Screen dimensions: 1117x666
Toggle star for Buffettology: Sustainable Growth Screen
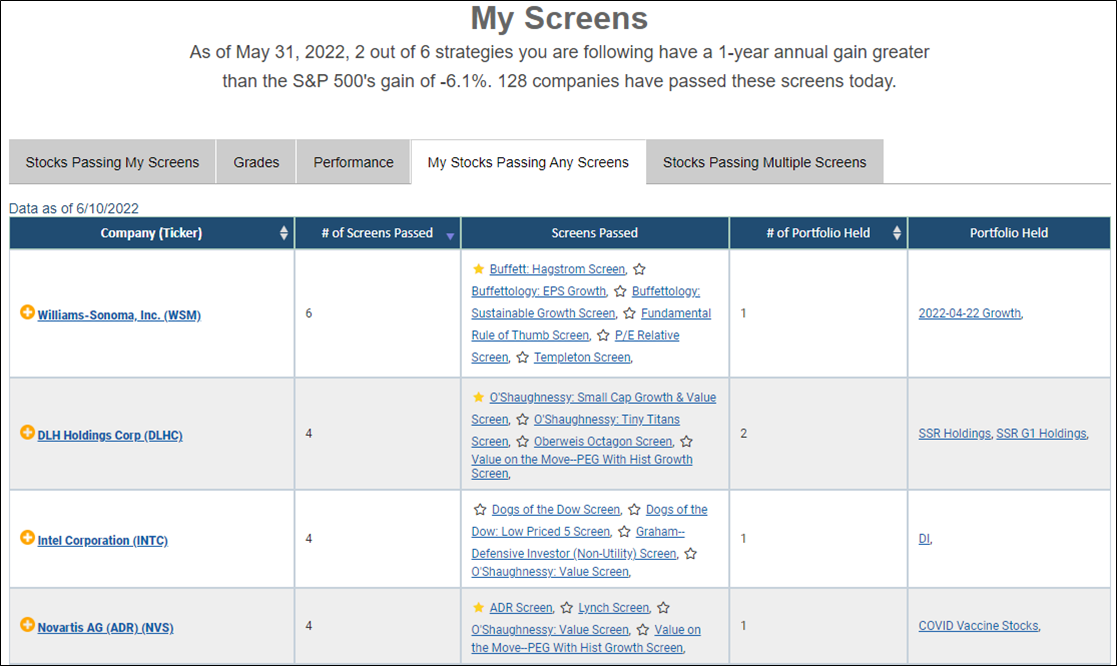click(620, 291)
